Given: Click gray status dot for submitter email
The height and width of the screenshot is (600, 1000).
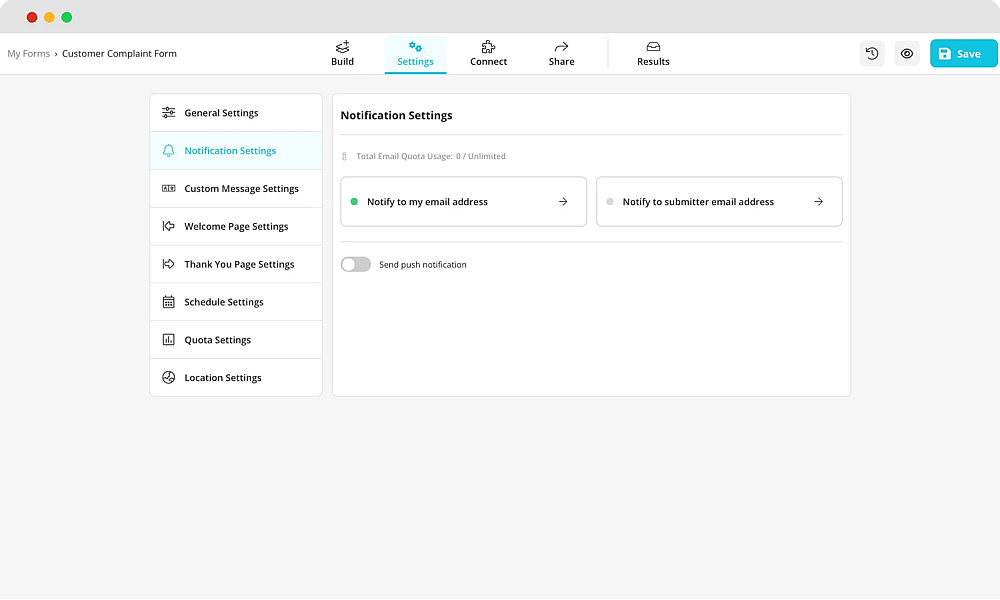Looking at the screenshot, I should pyautogui.click(x=610, y=201).
